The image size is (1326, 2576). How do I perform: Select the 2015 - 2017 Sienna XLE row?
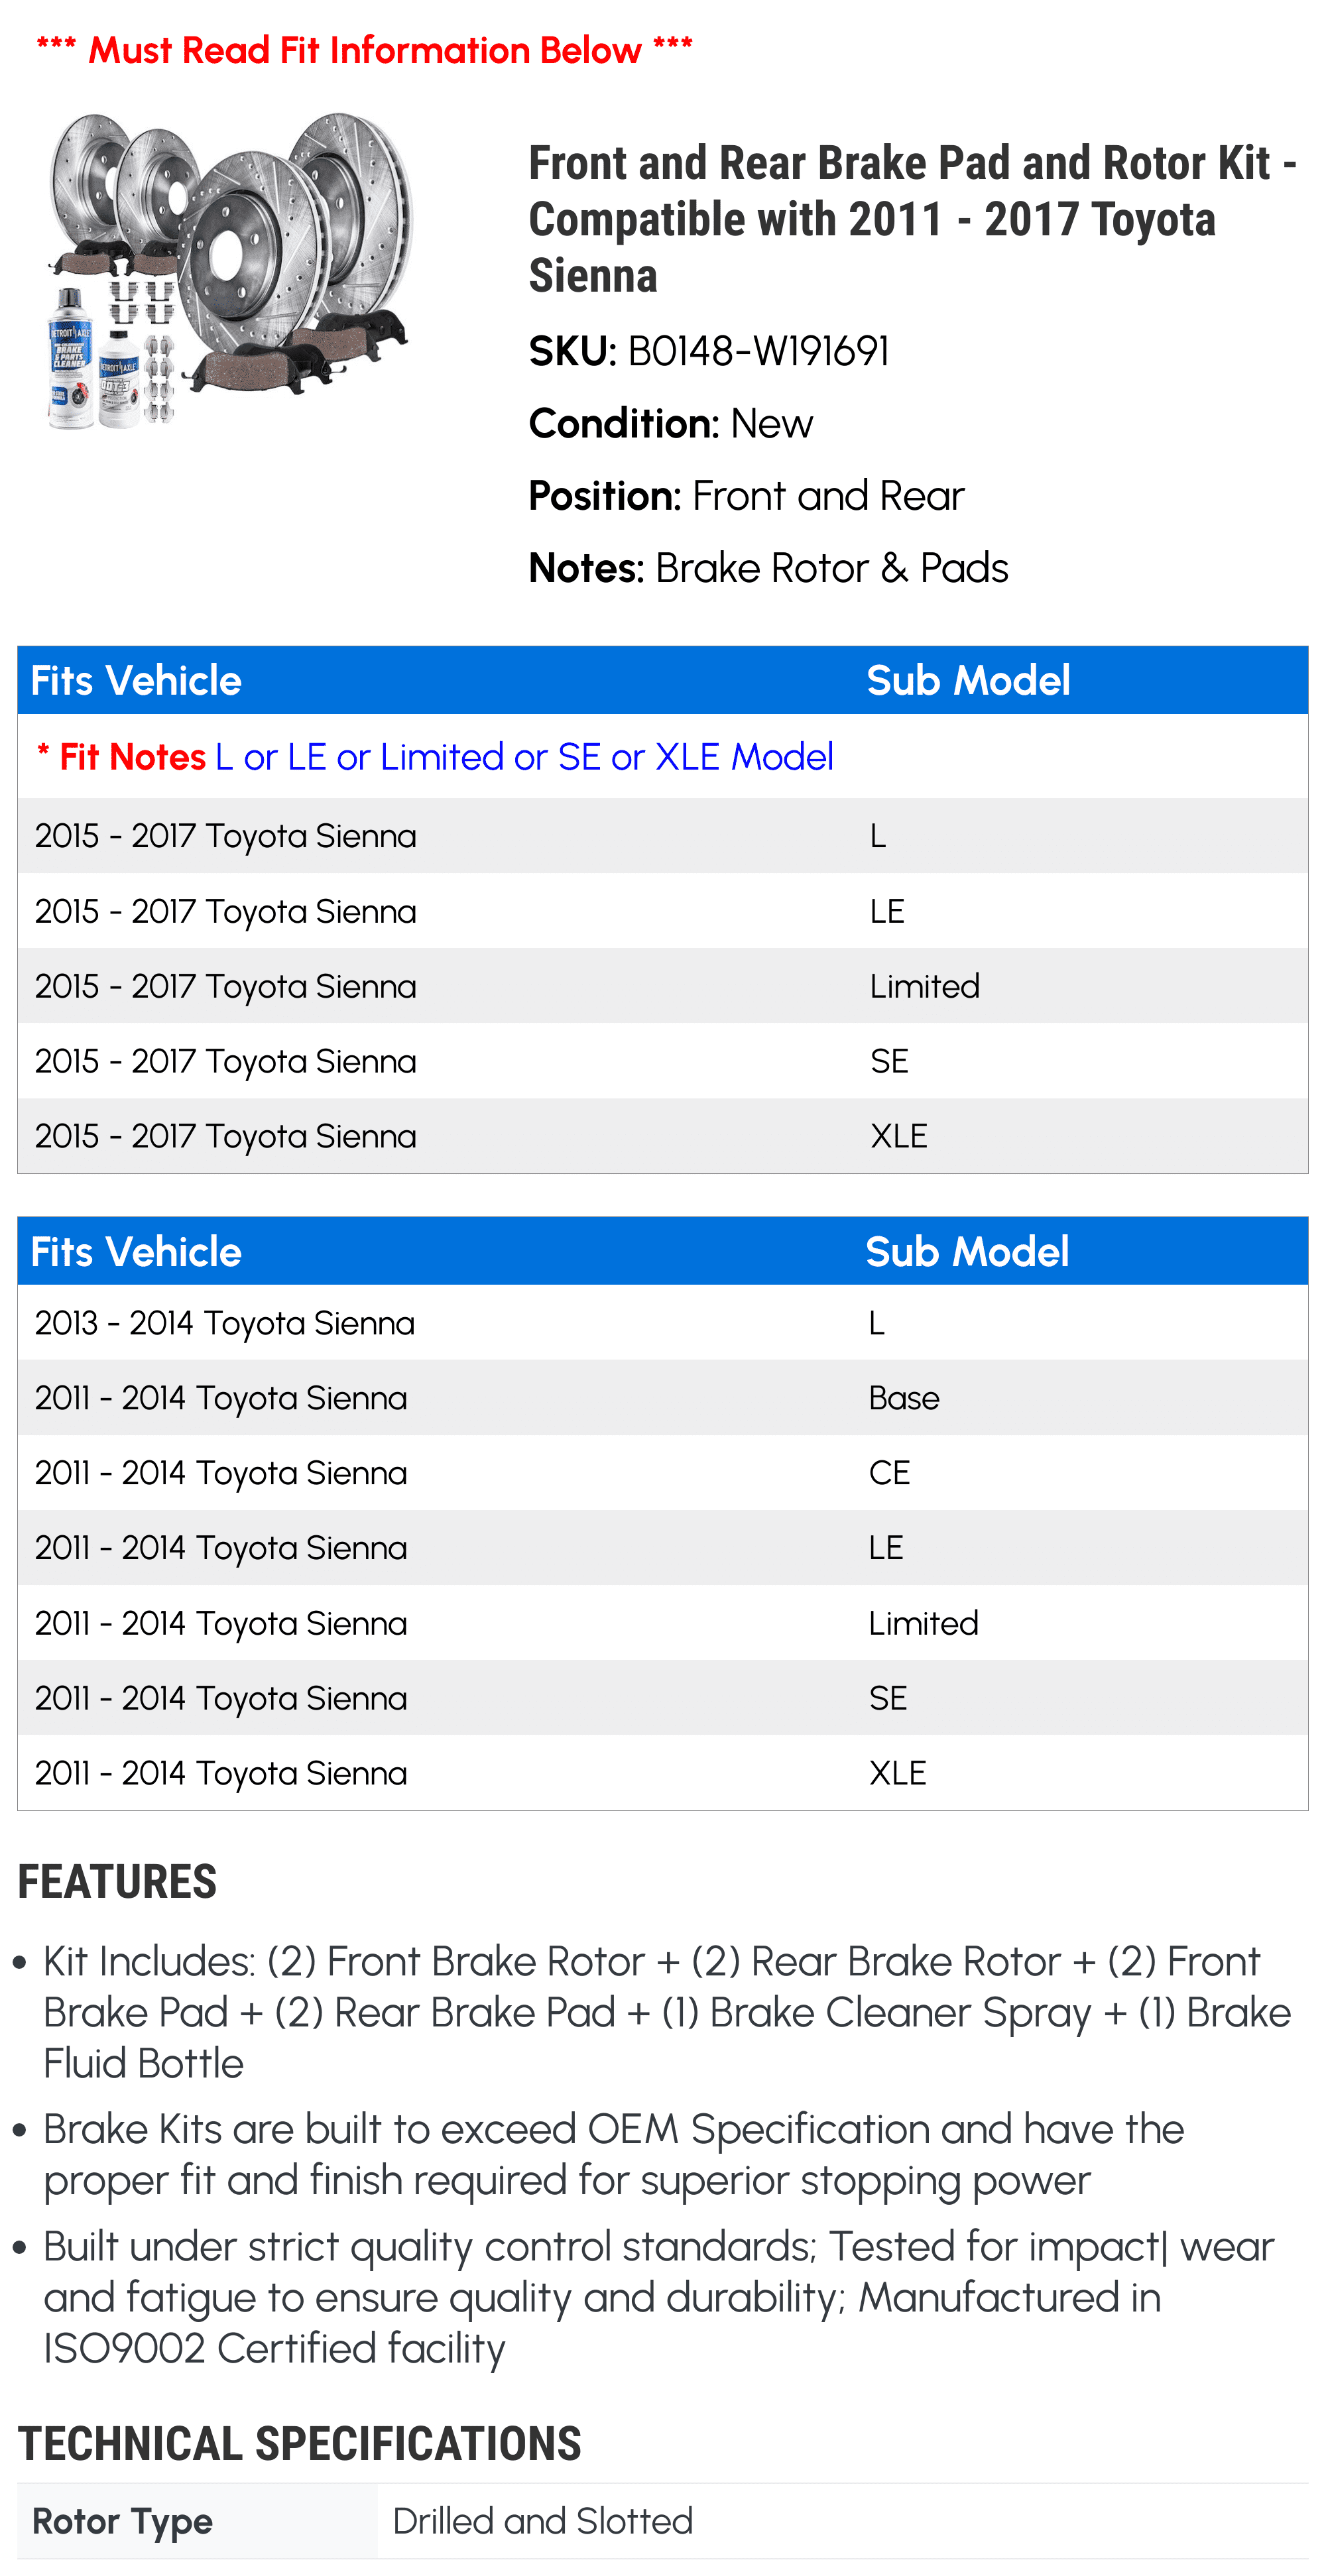(662, 1136)
